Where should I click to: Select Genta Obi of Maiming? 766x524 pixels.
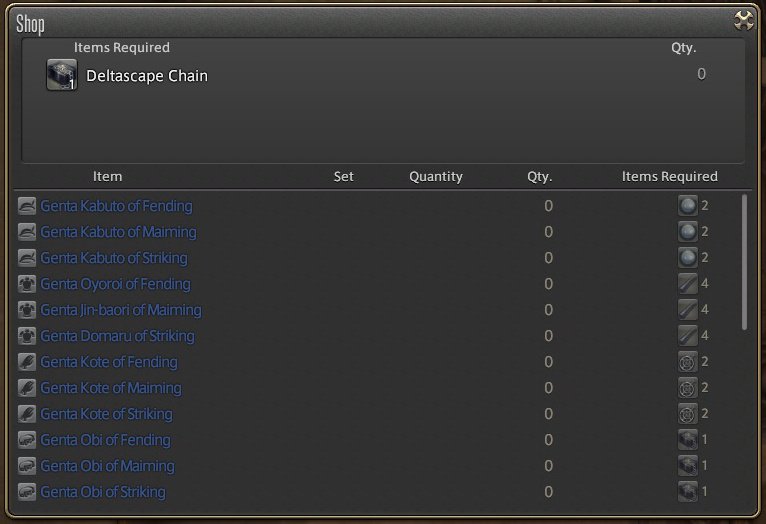tap(107, 466)
